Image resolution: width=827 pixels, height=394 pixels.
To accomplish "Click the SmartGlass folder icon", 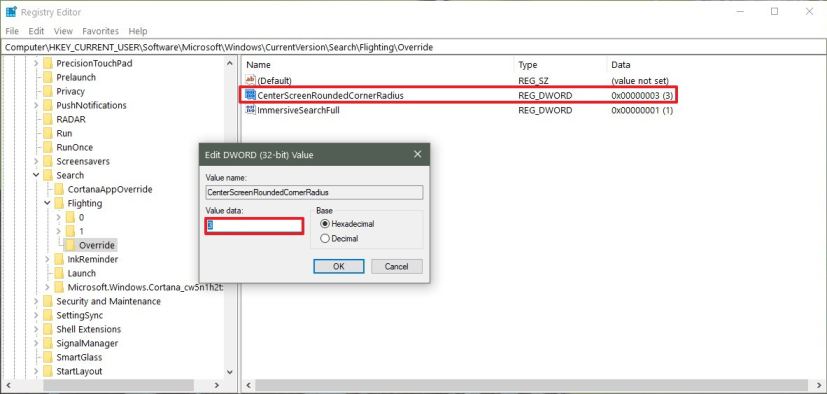I will click(48, 357).
